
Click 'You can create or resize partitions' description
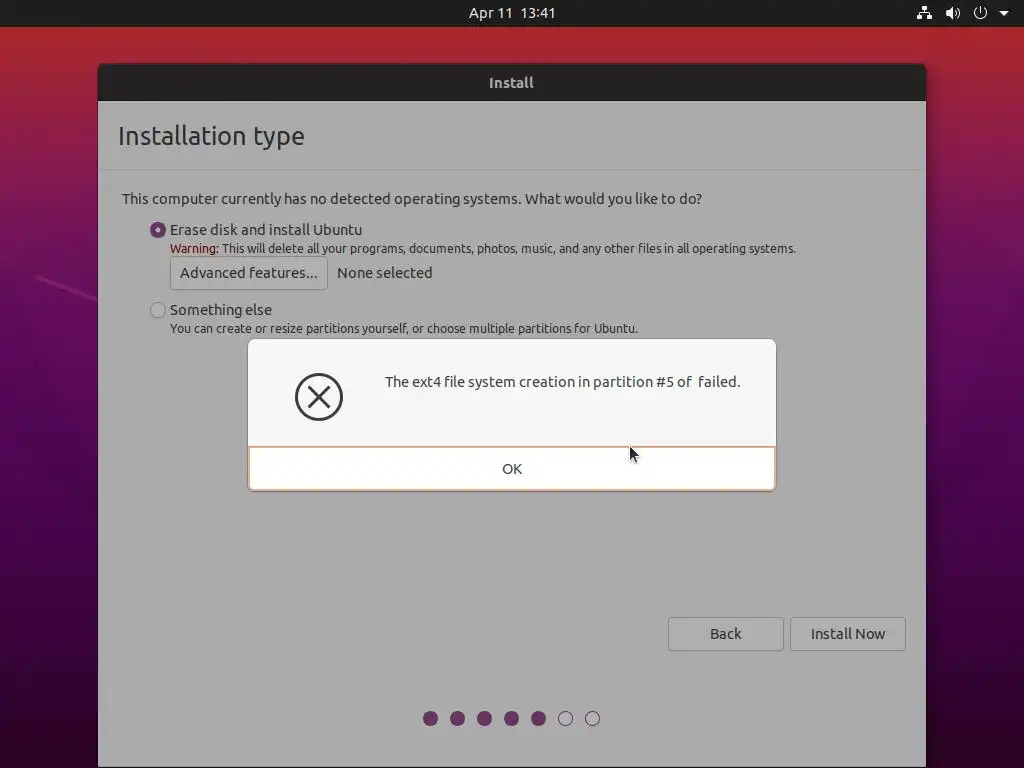[404, 328]
